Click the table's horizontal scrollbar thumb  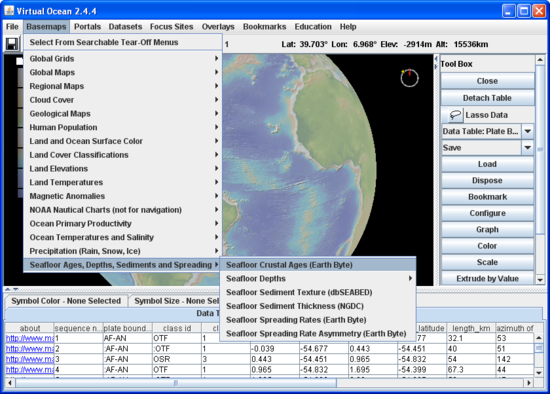click(176, 383)
